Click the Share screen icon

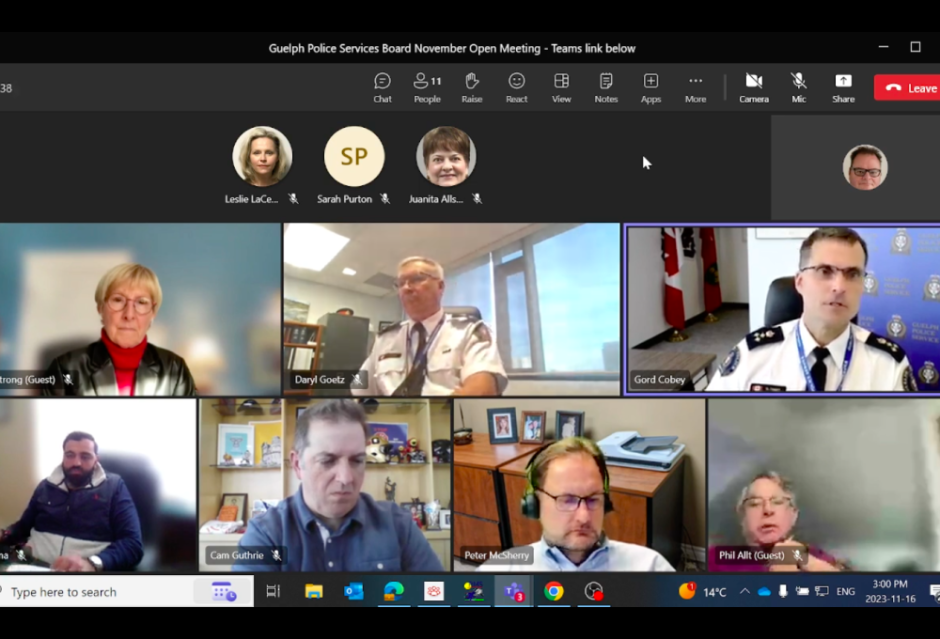pos(843,87)
